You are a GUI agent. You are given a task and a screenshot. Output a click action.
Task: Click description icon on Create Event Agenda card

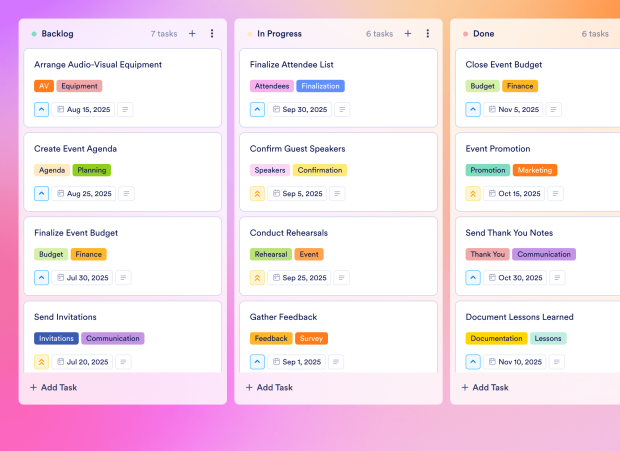click(x=126, y=194)
